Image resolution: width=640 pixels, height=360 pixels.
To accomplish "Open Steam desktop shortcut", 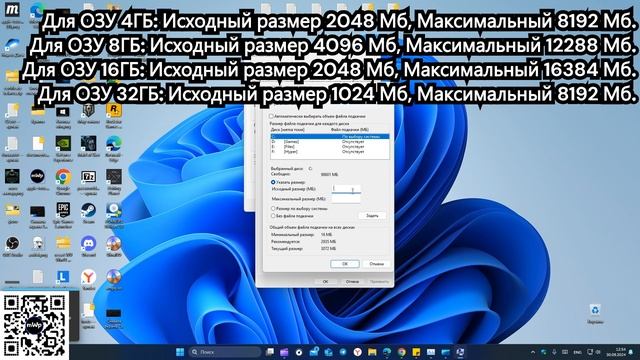I will [89, 210].
